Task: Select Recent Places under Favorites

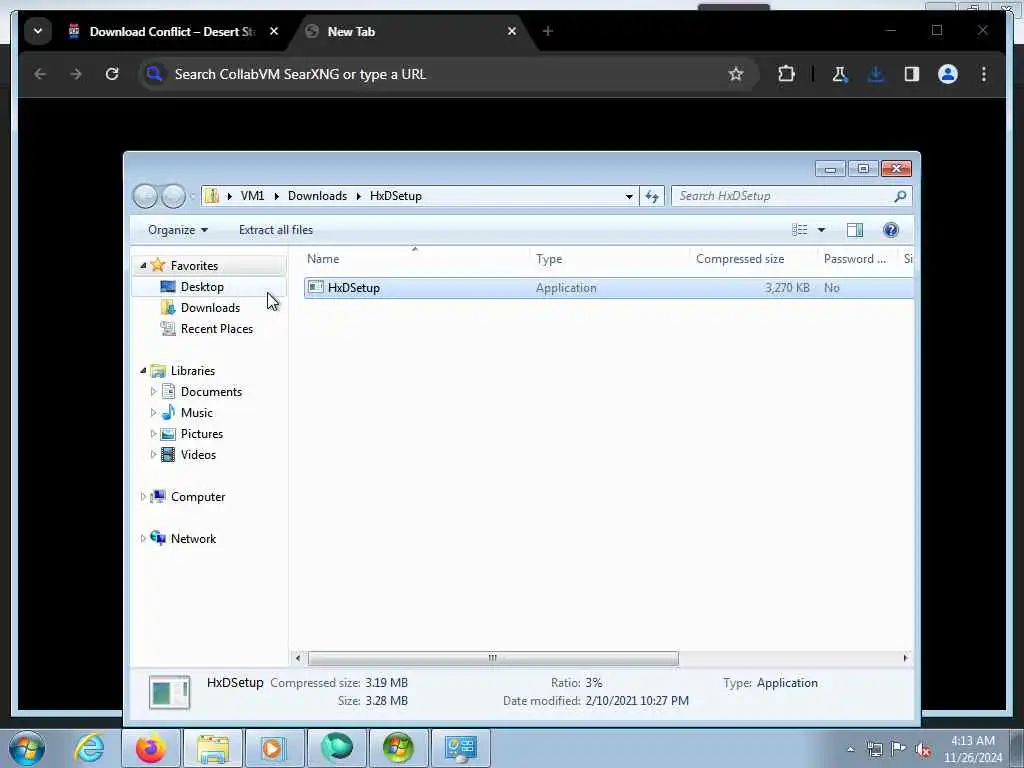Action: coord(217,328)
